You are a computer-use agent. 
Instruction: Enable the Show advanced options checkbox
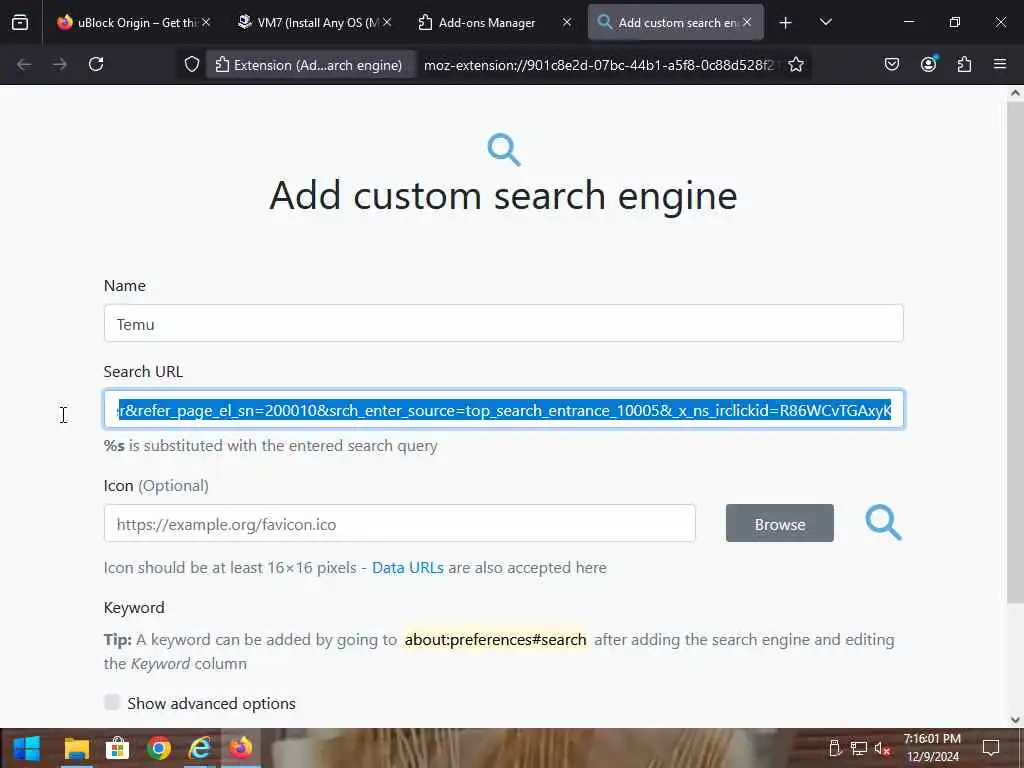[x=112, y=703]
